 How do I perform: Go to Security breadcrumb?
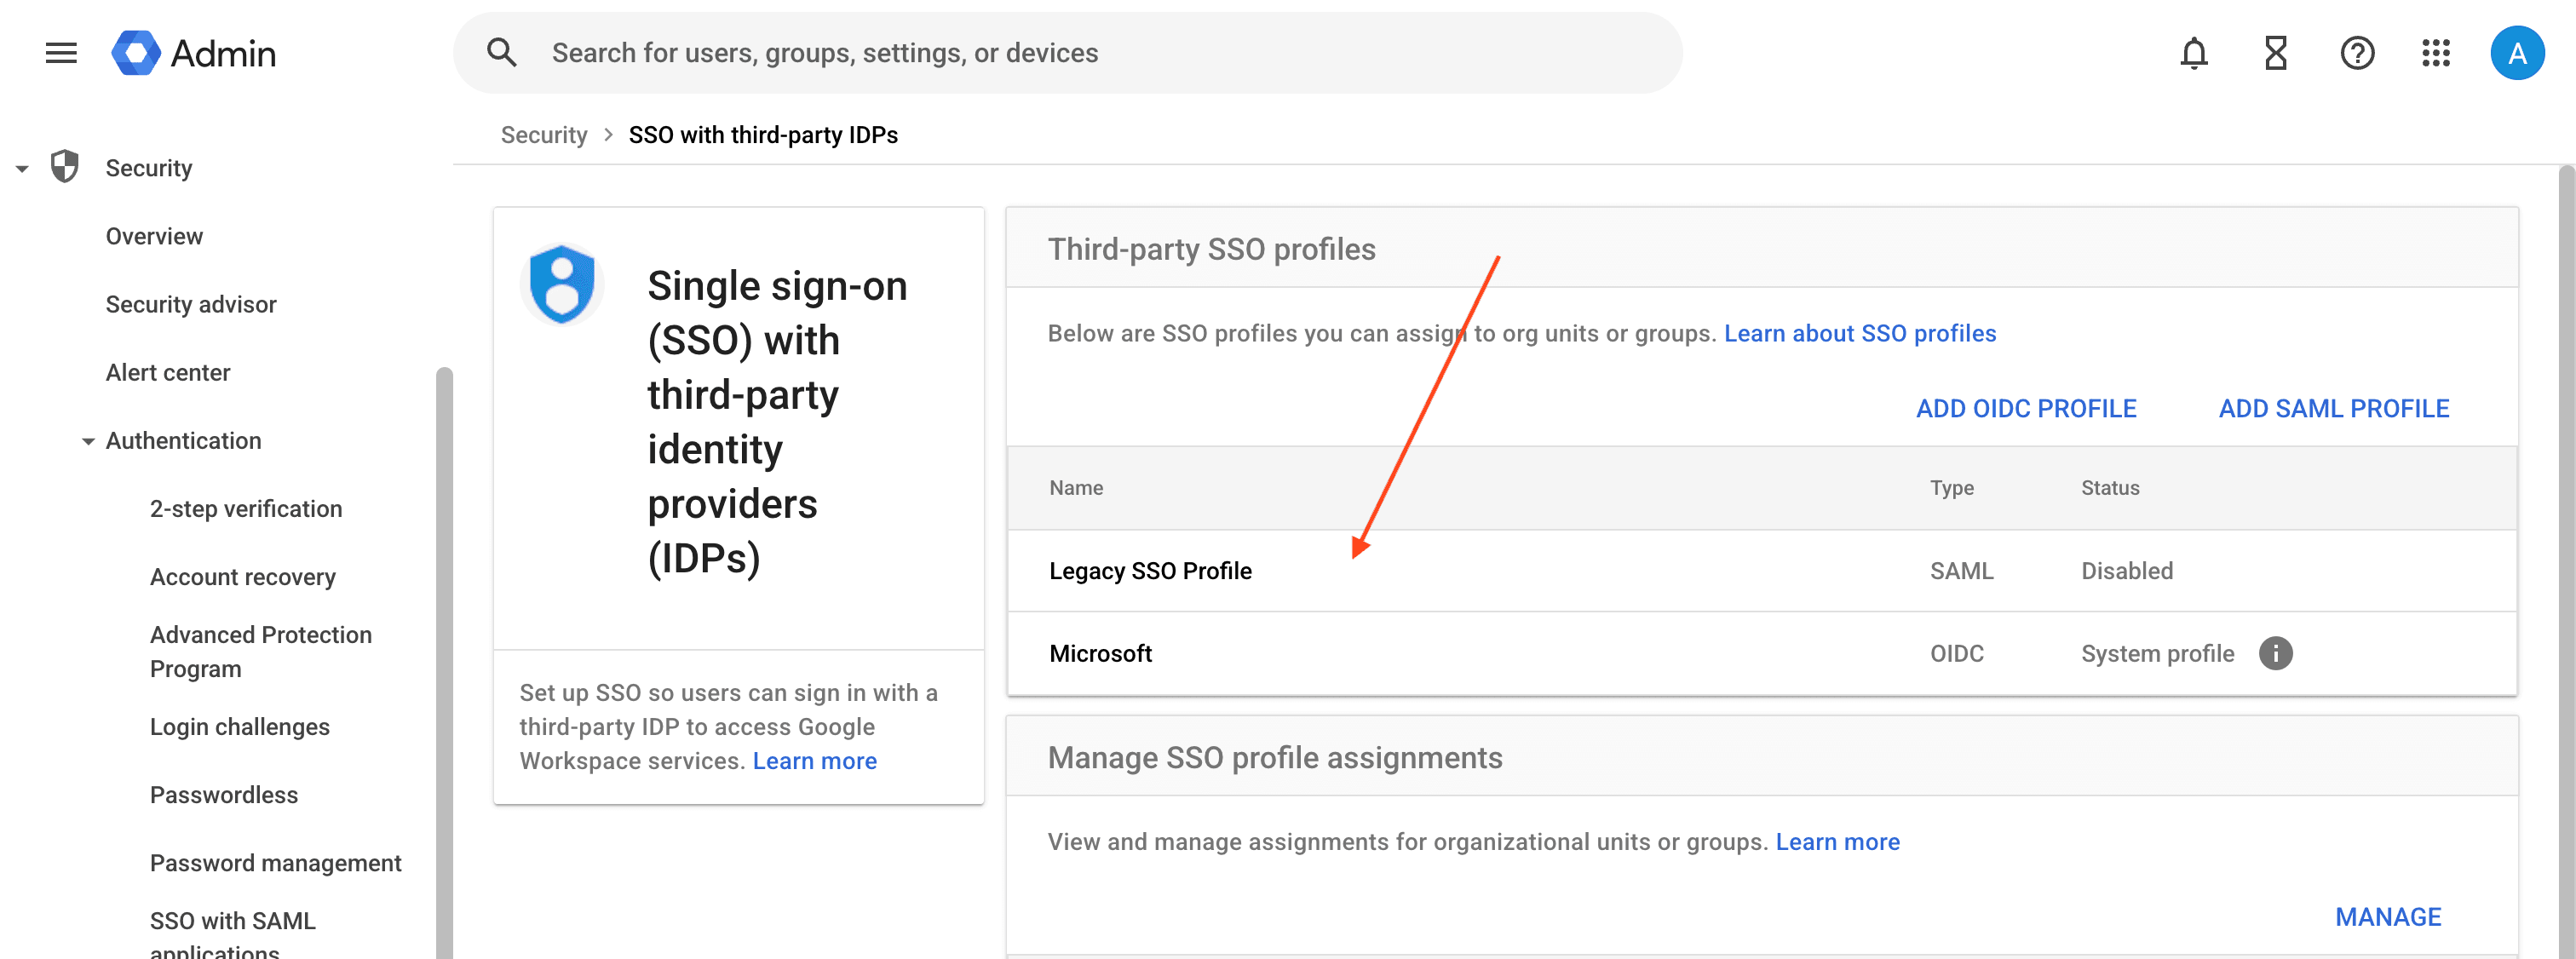click(x=544, y=135)
